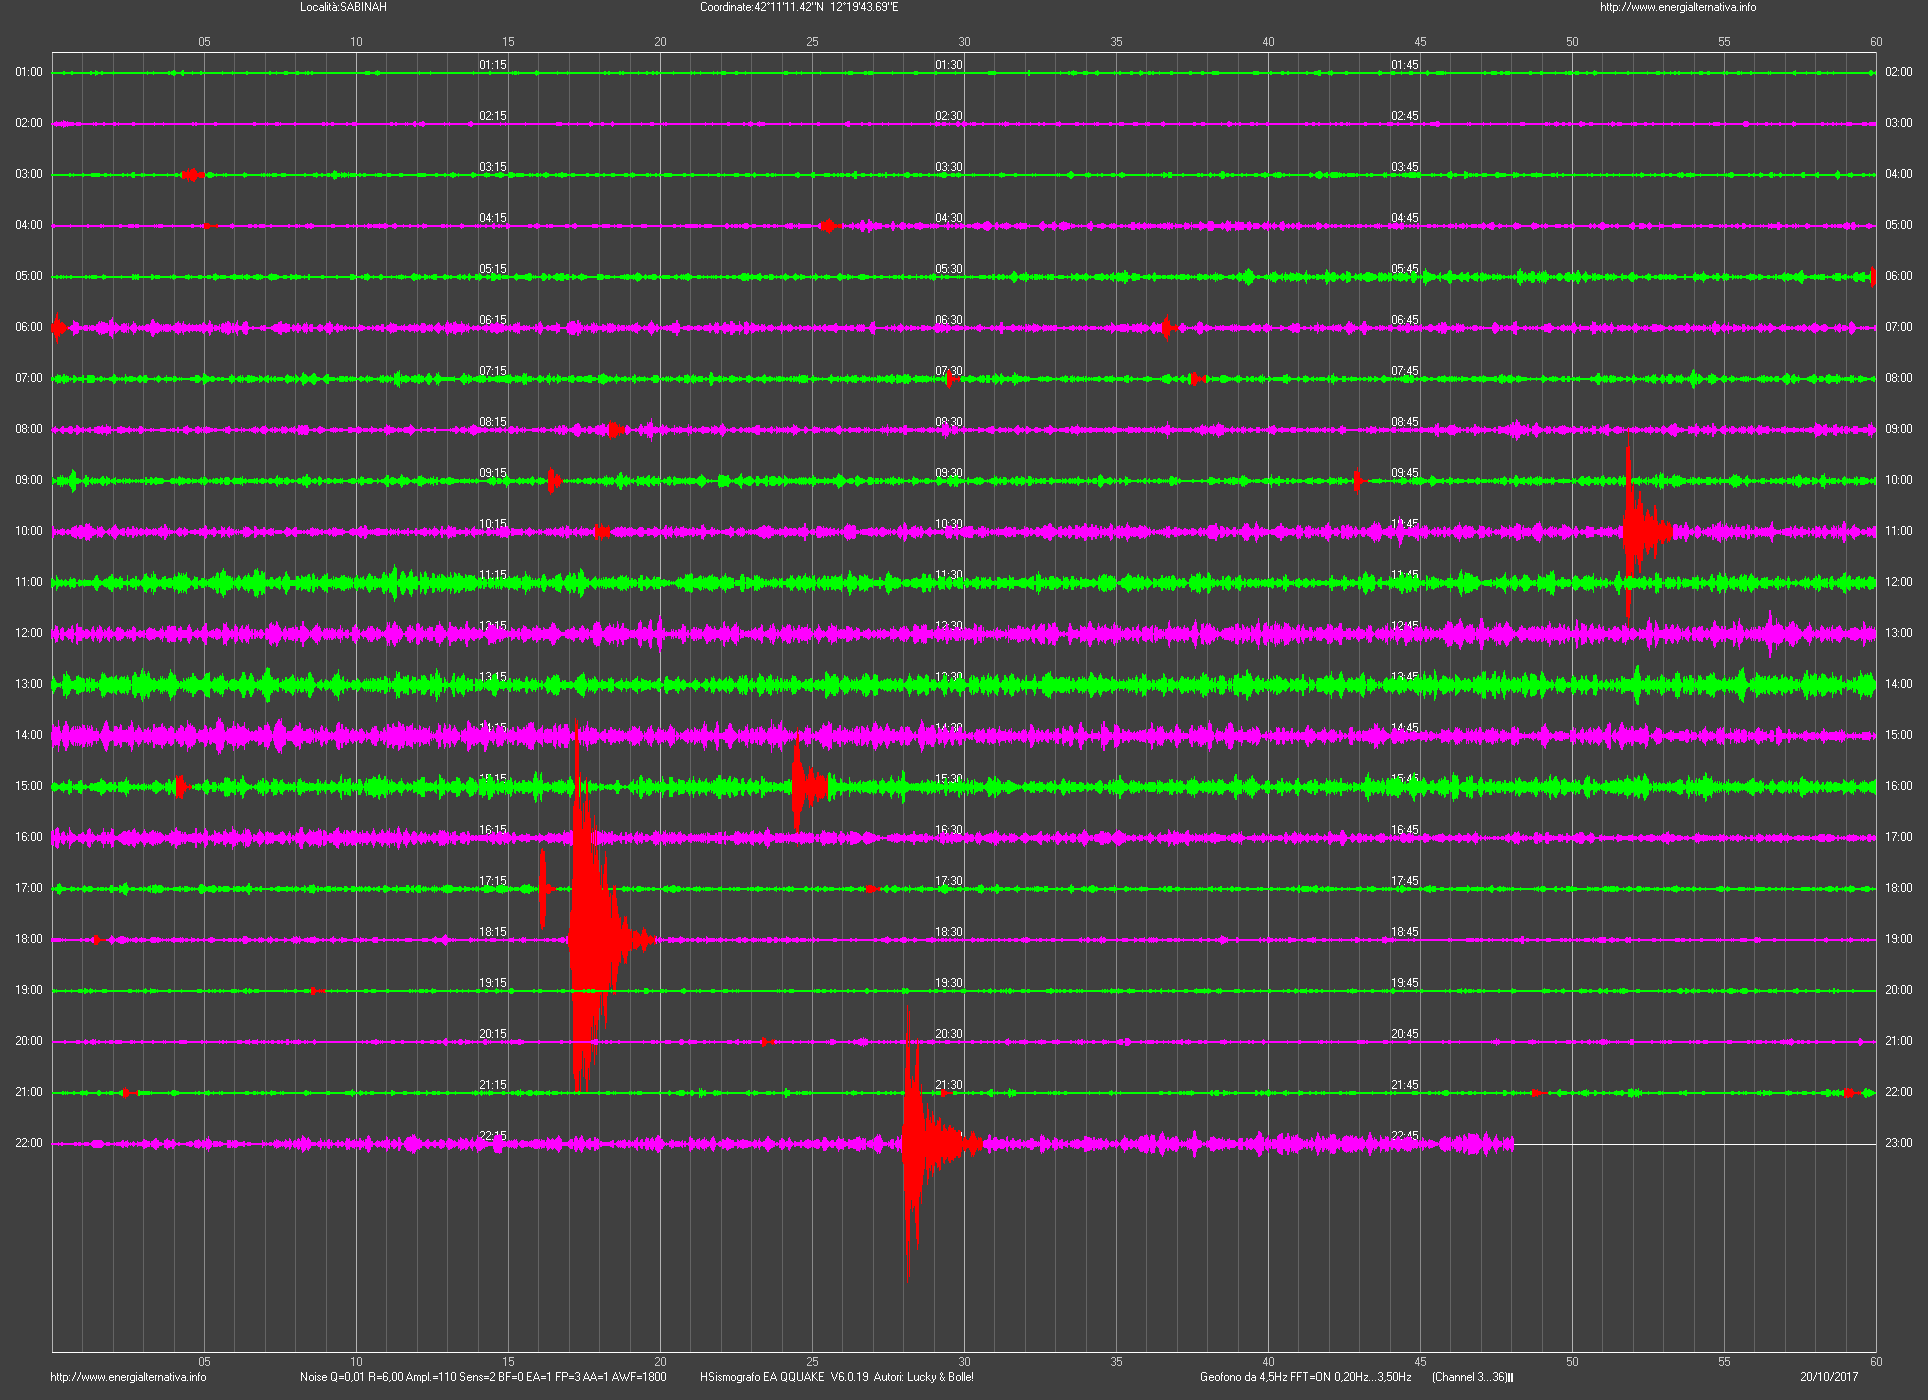Click the Località:SABINAH header text
The height and width of the screenshot is (1400, 1928).
(x=343, y=7)
